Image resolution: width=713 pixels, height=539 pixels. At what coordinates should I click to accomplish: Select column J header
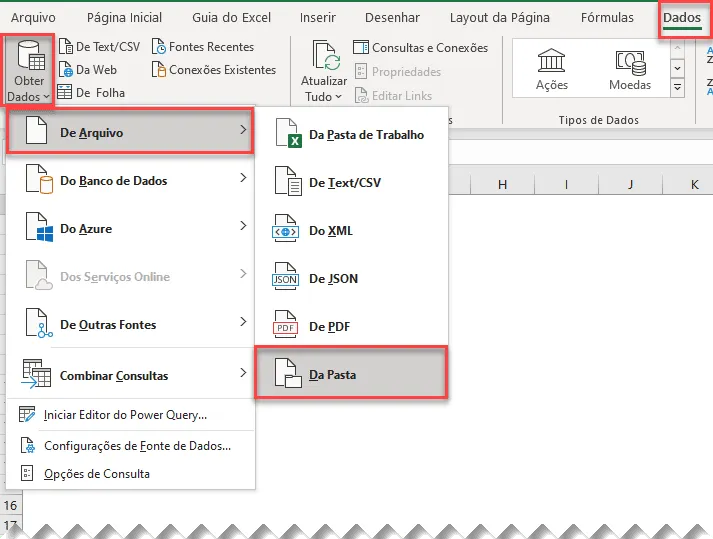click(x=631, y=184)
